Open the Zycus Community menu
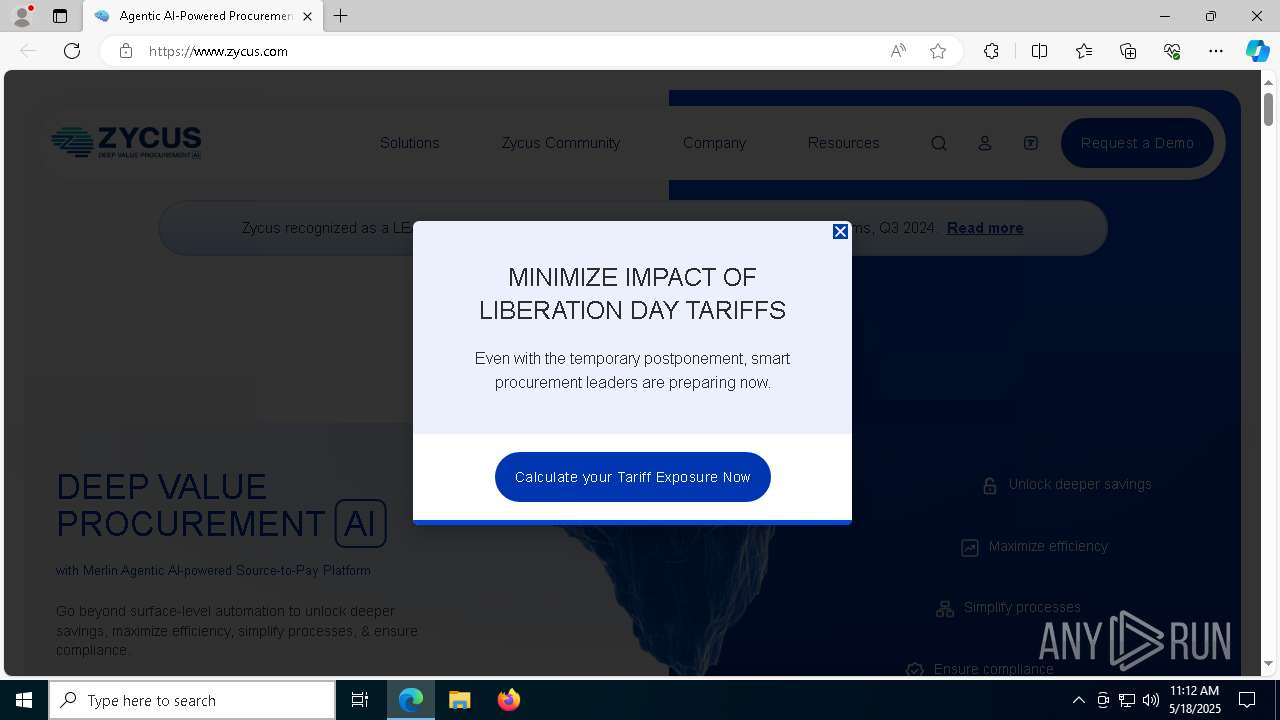Screen dimensions: 1280x720 561,143
